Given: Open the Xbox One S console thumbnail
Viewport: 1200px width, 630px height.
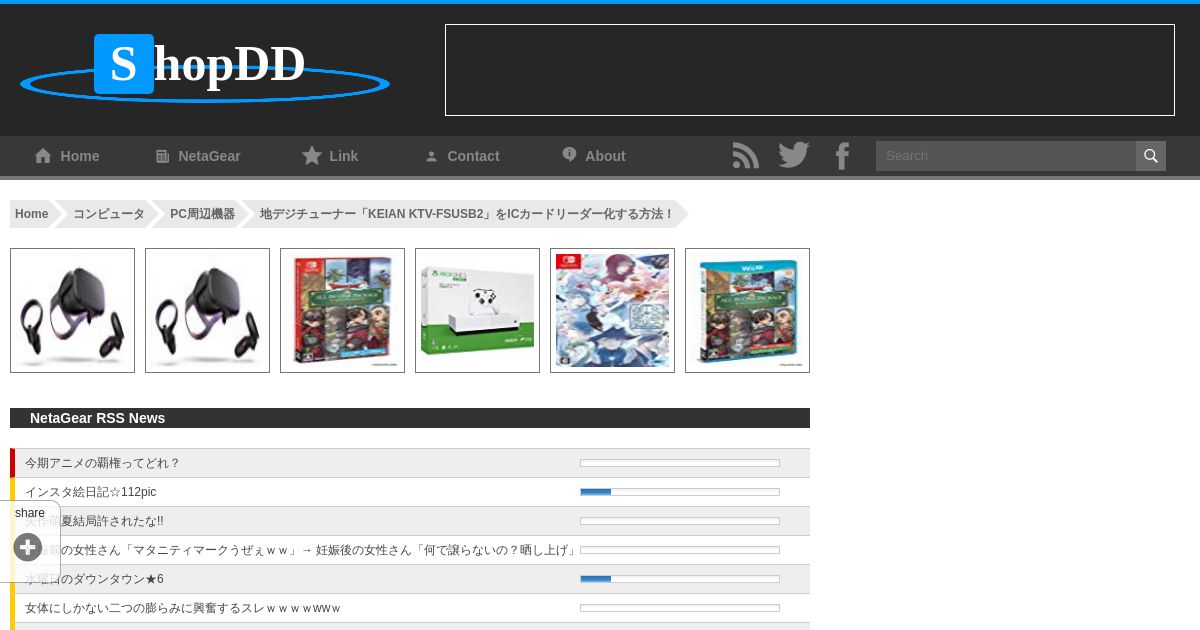Looking at the screenshot, I should (477, 311).
